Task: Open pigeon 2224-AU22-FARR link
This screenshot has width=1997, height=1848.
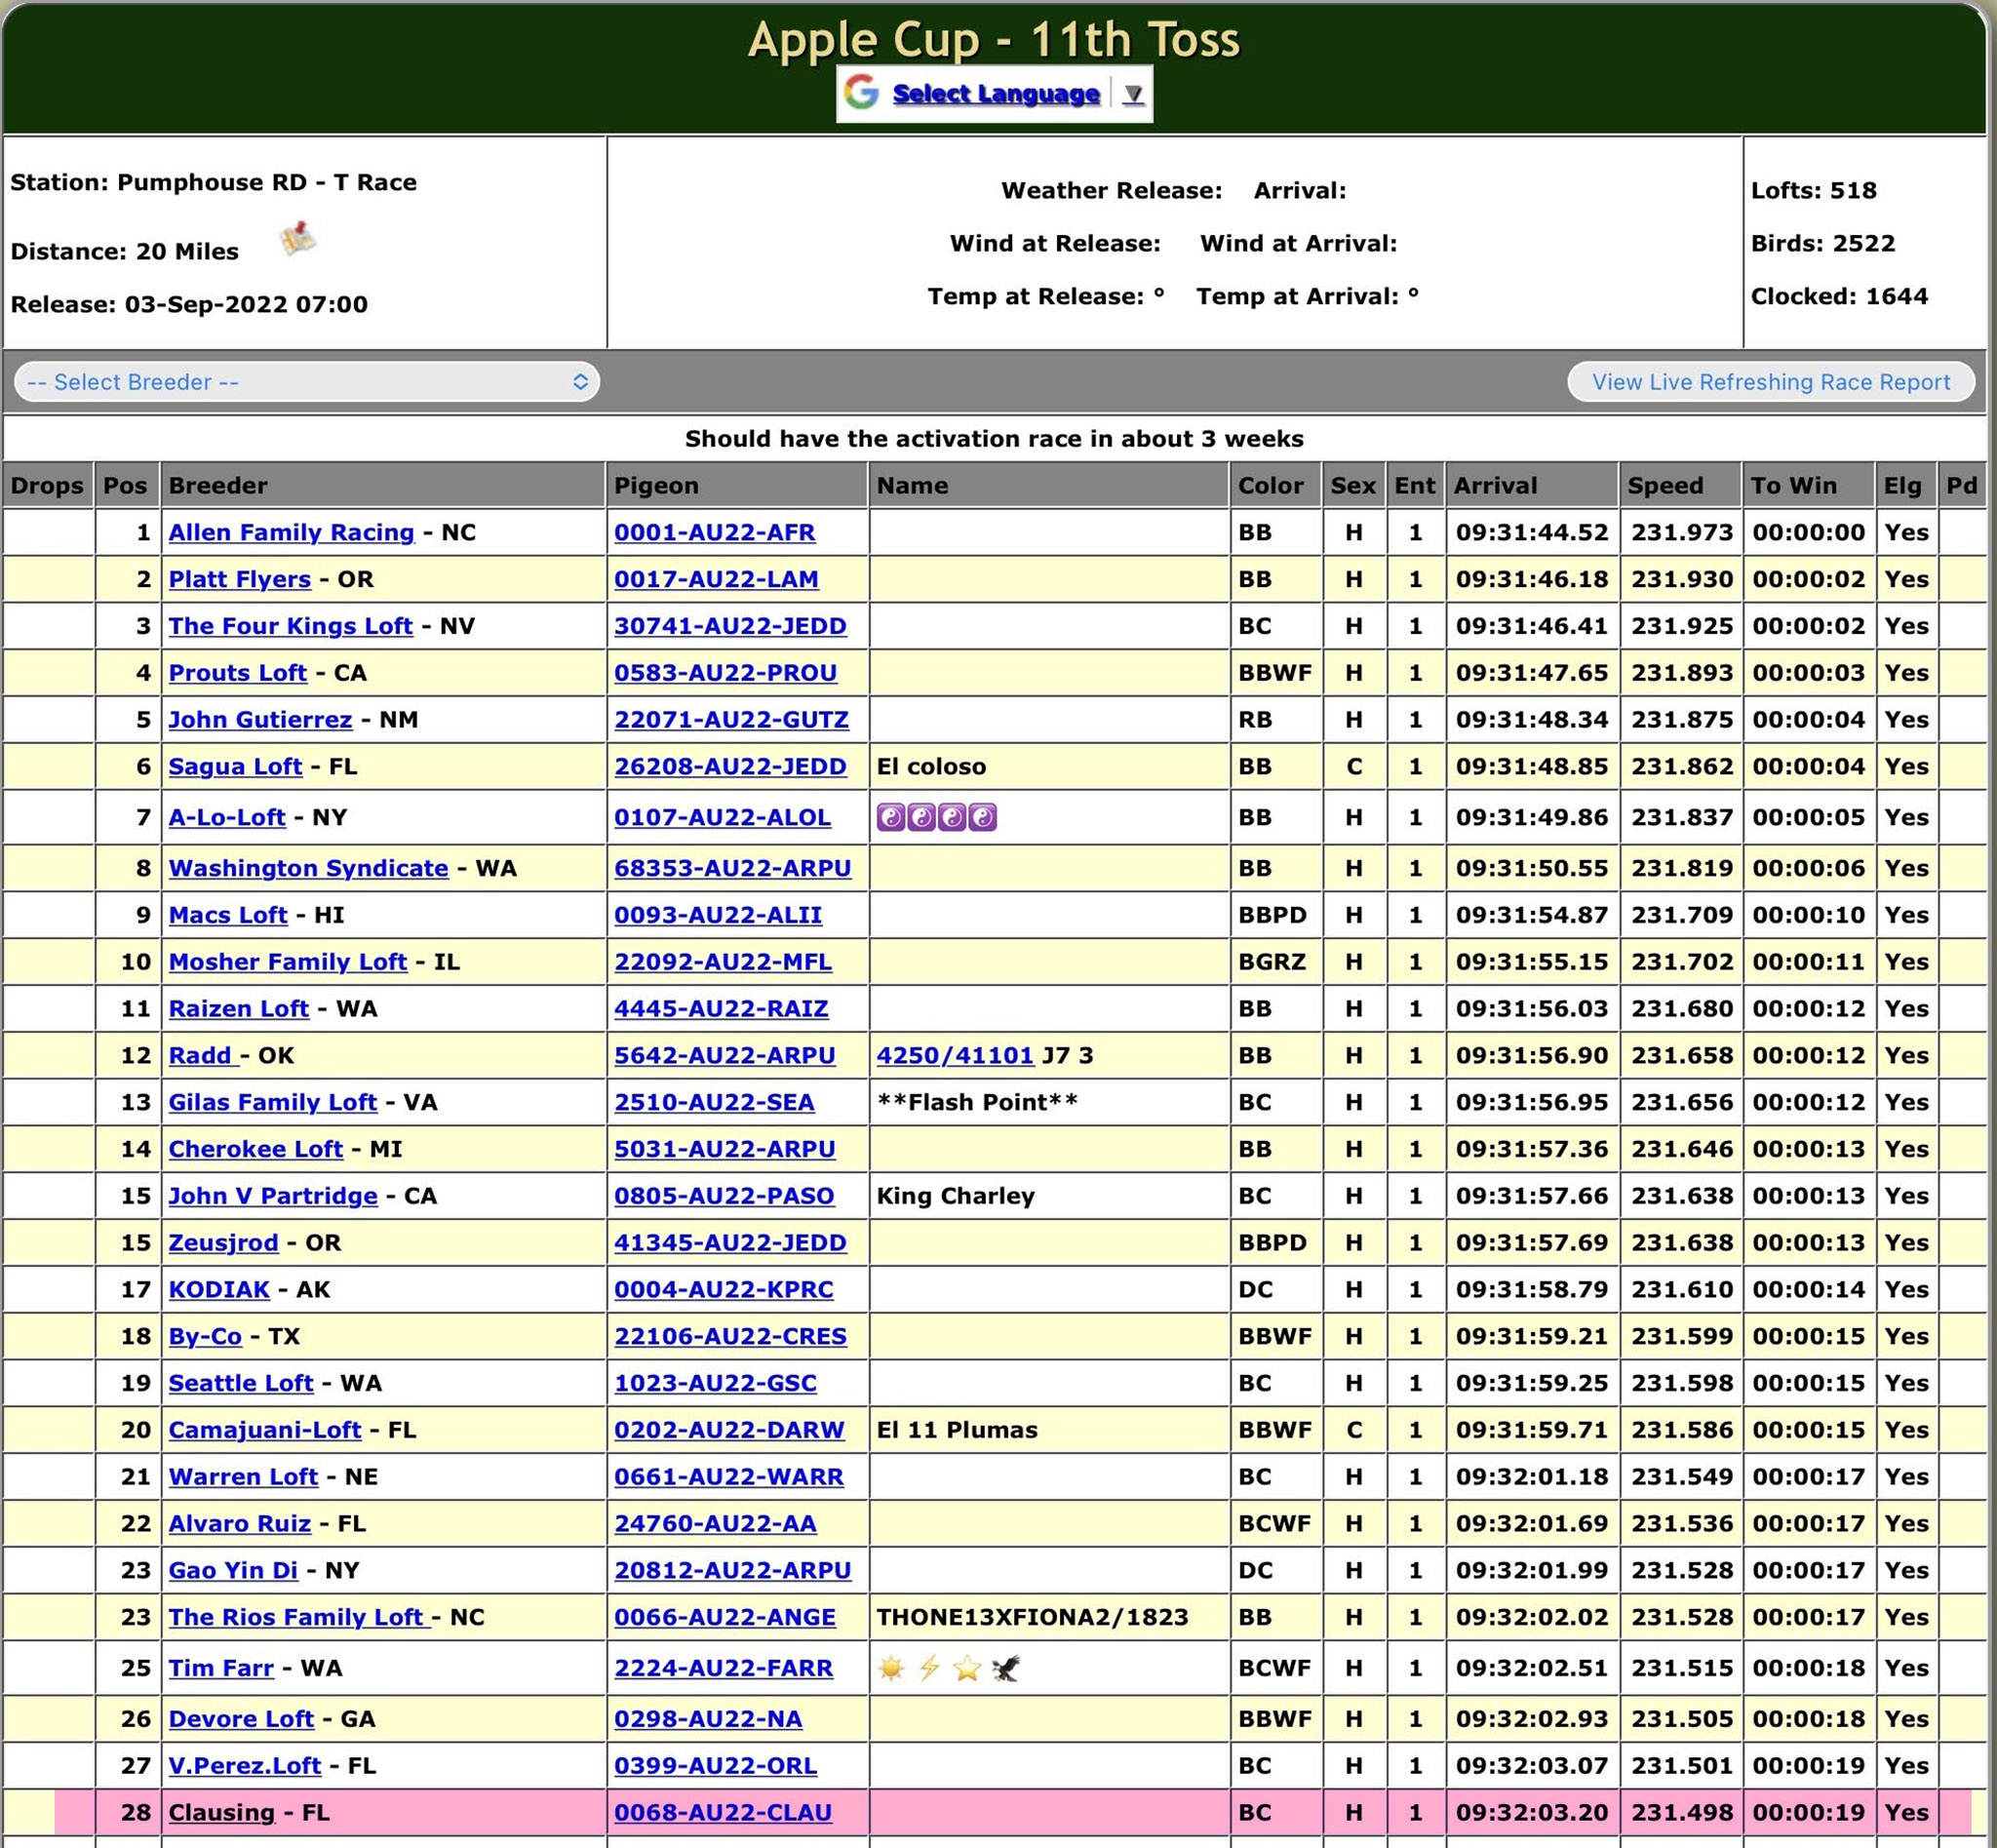Action: (723, 1667)
